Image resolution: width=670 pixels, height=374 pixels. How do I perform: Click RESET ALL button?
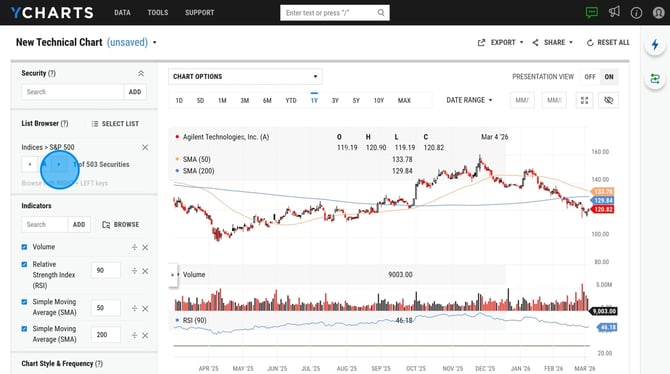point(608,42)
